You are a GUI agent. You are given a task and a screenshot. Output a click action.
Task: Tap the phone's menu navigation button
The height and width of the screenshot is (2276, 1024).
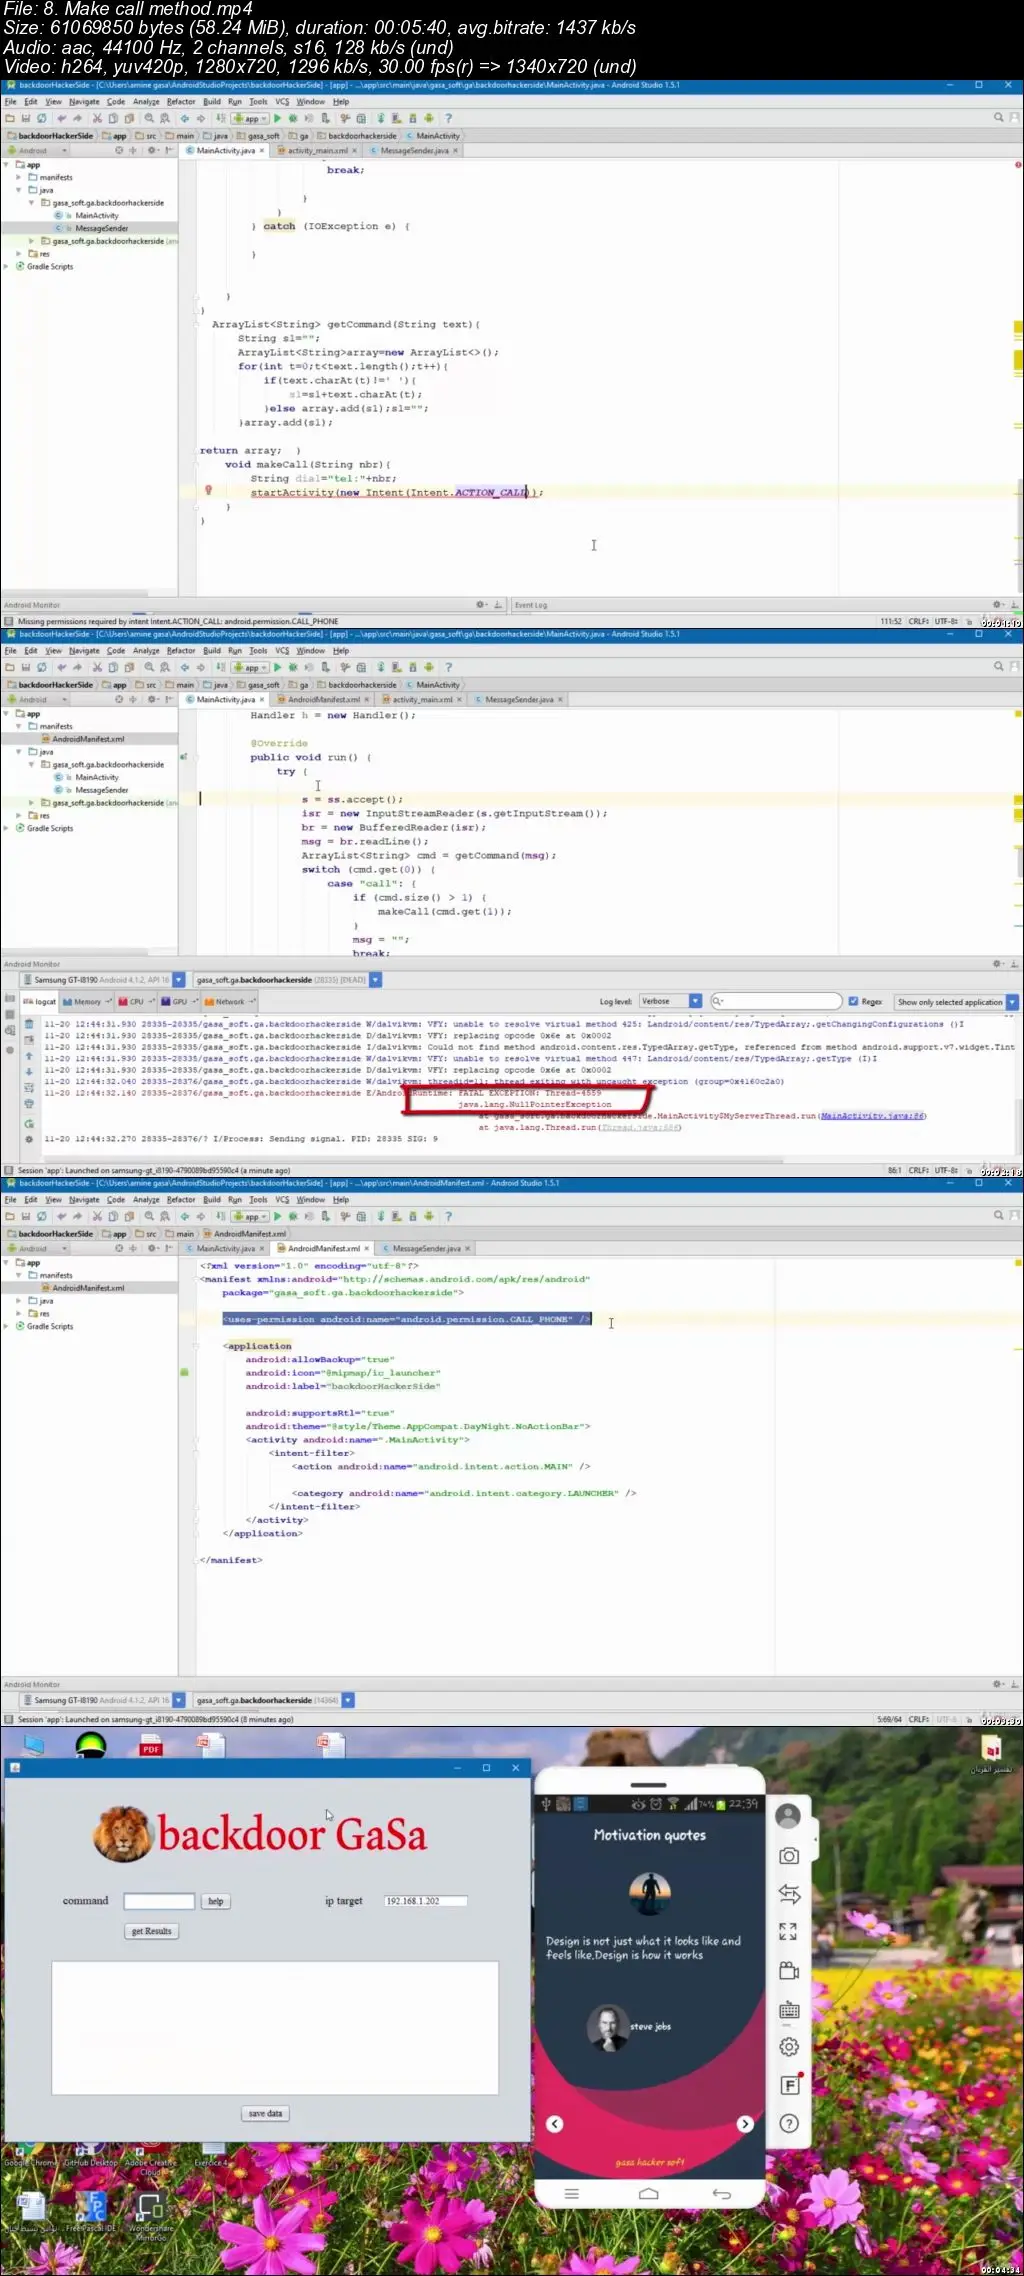point(572,2194)
